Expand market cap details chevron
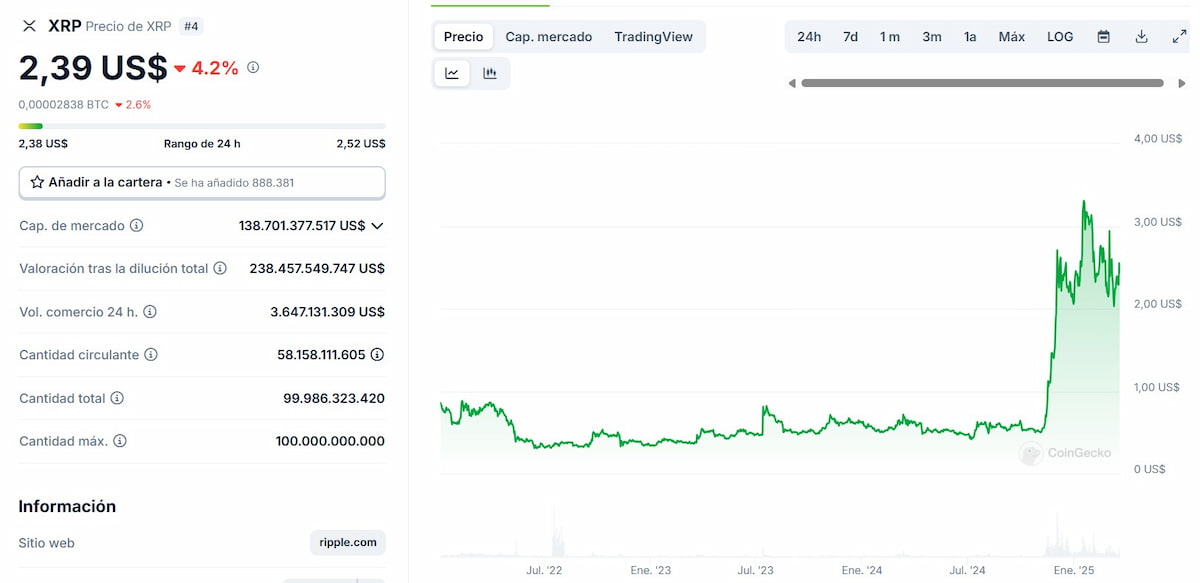This screenshot has width=1200, height=583. point(377,226)
